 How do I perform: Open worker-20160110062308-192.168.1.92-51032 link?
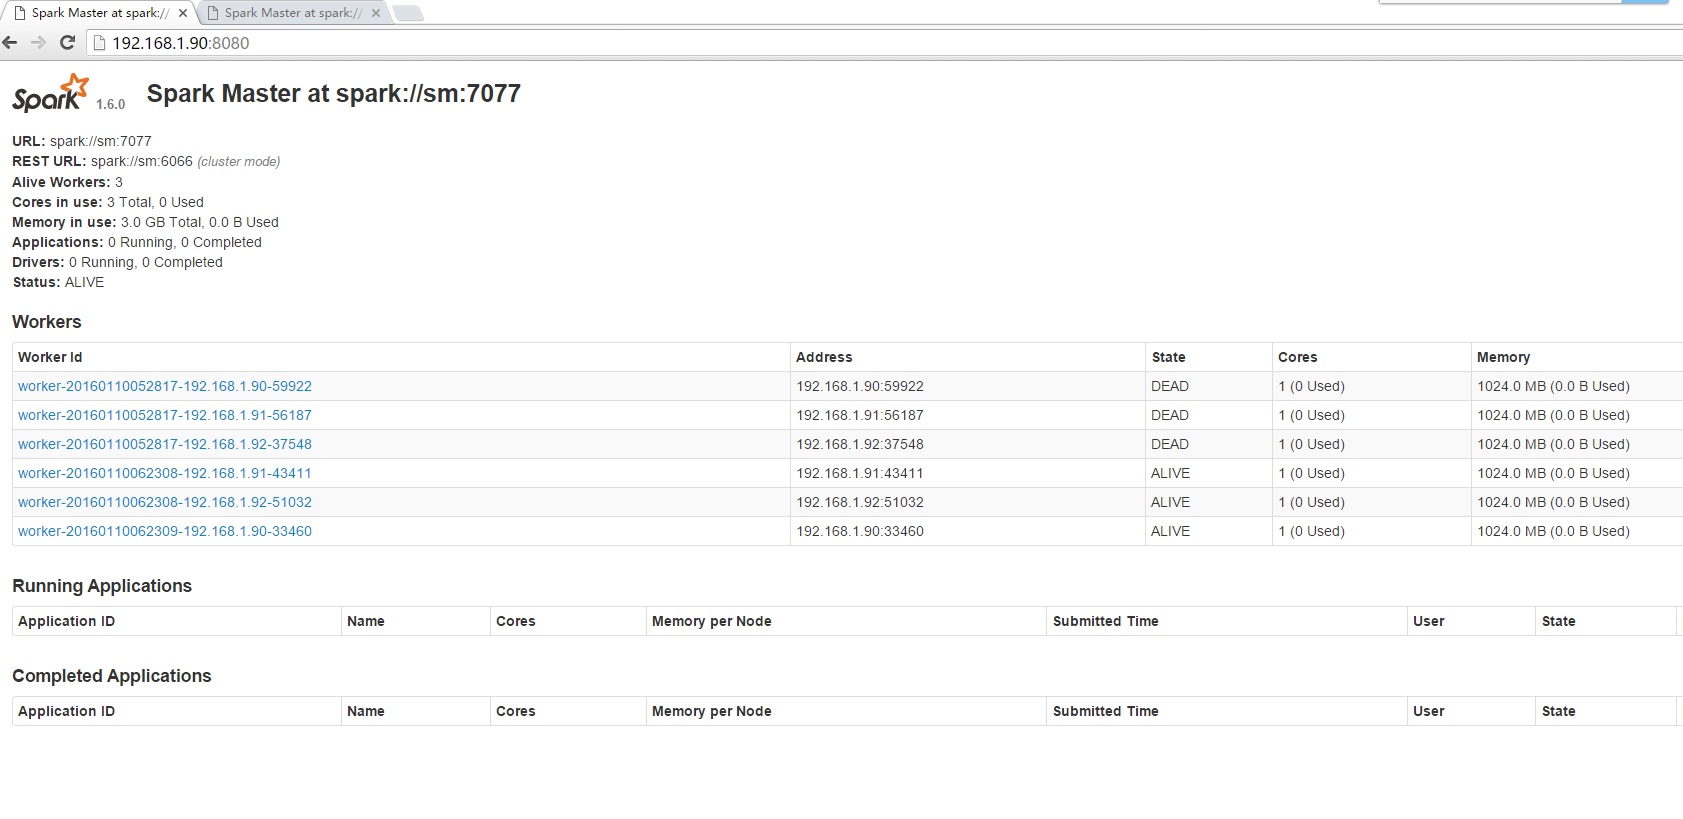pyautogui.click(x=165, y=502)
